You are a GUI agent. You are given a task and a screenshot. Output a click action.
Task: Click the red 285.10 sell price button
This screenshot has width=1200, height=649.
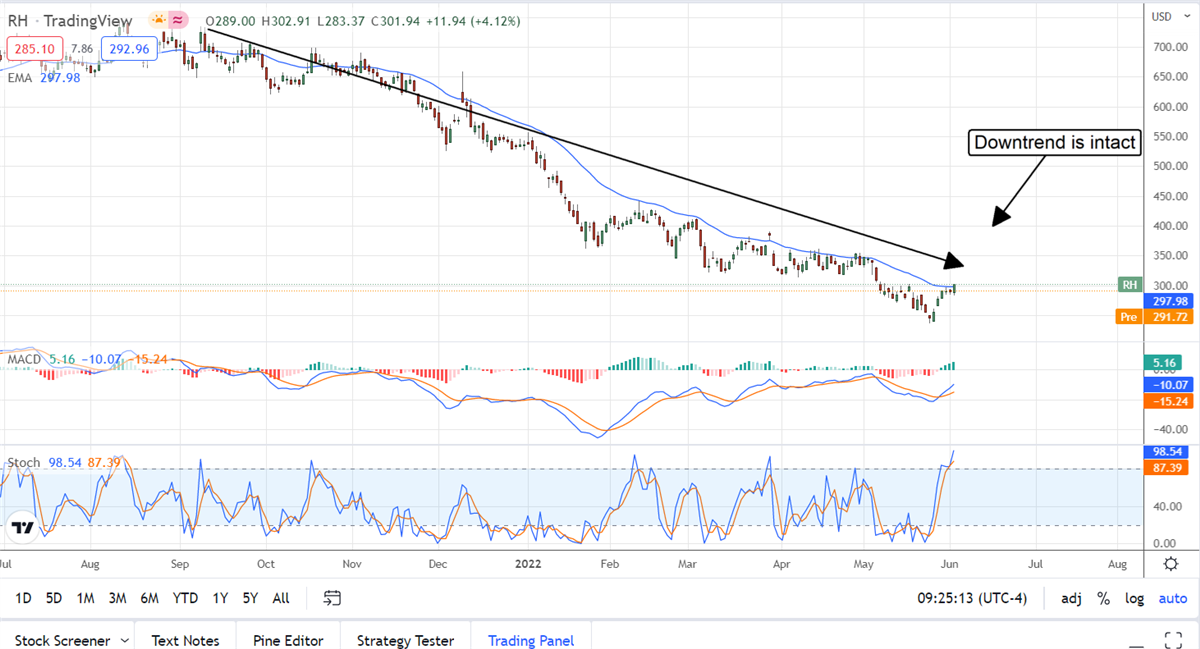coord(34,48)
